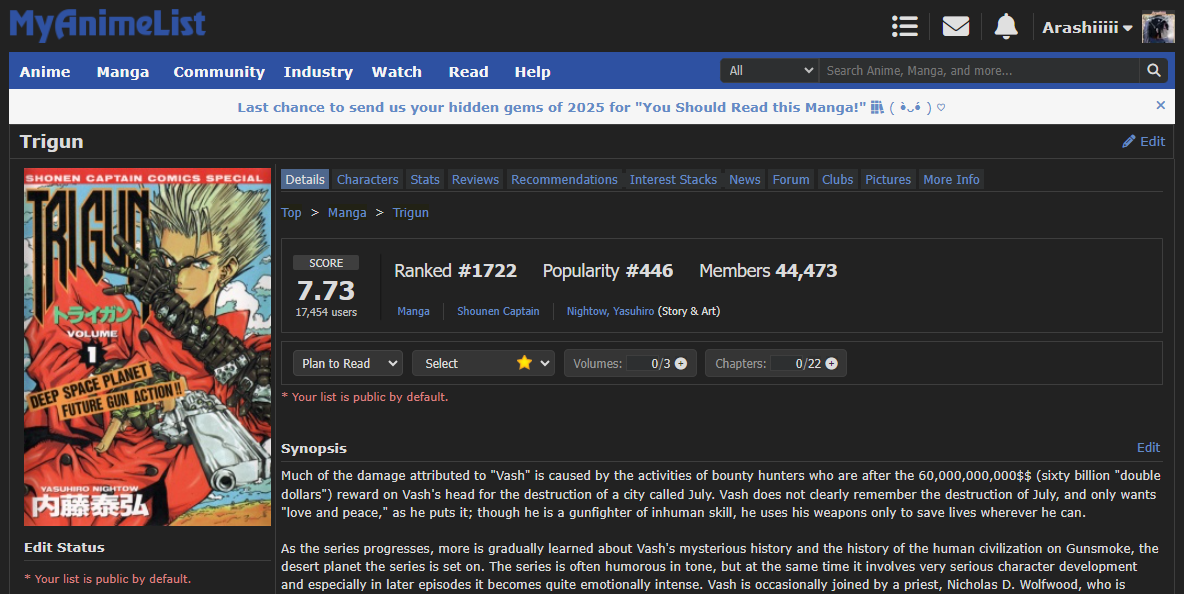This screenshot has width=1184, height=594.
Task: Open the Watch menu
Action: click(x=396, y=72)
